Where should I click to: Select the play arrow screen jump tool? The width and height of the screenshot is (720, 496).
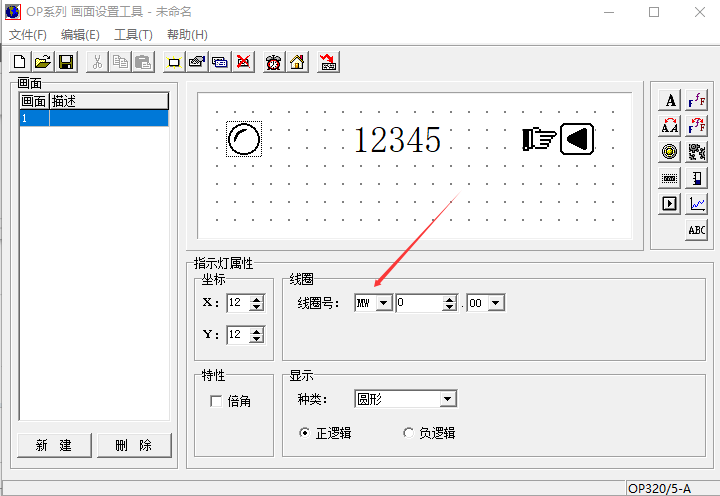tap(670, 203)
